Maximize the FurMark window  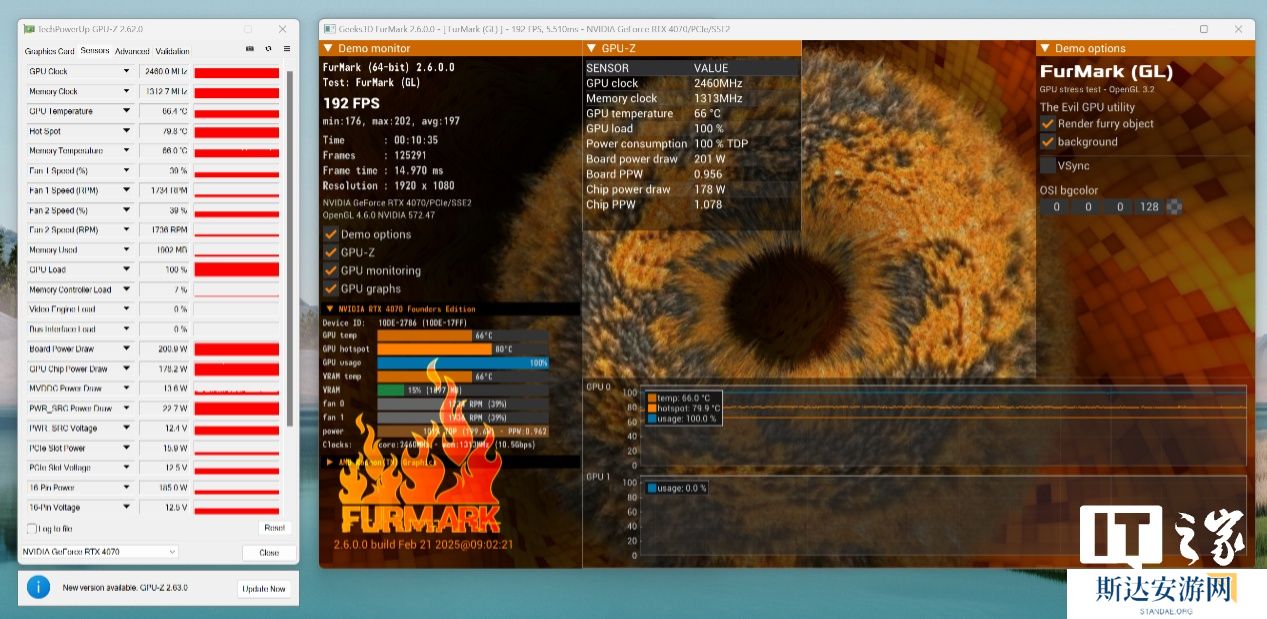click(x=1204, y=29)
